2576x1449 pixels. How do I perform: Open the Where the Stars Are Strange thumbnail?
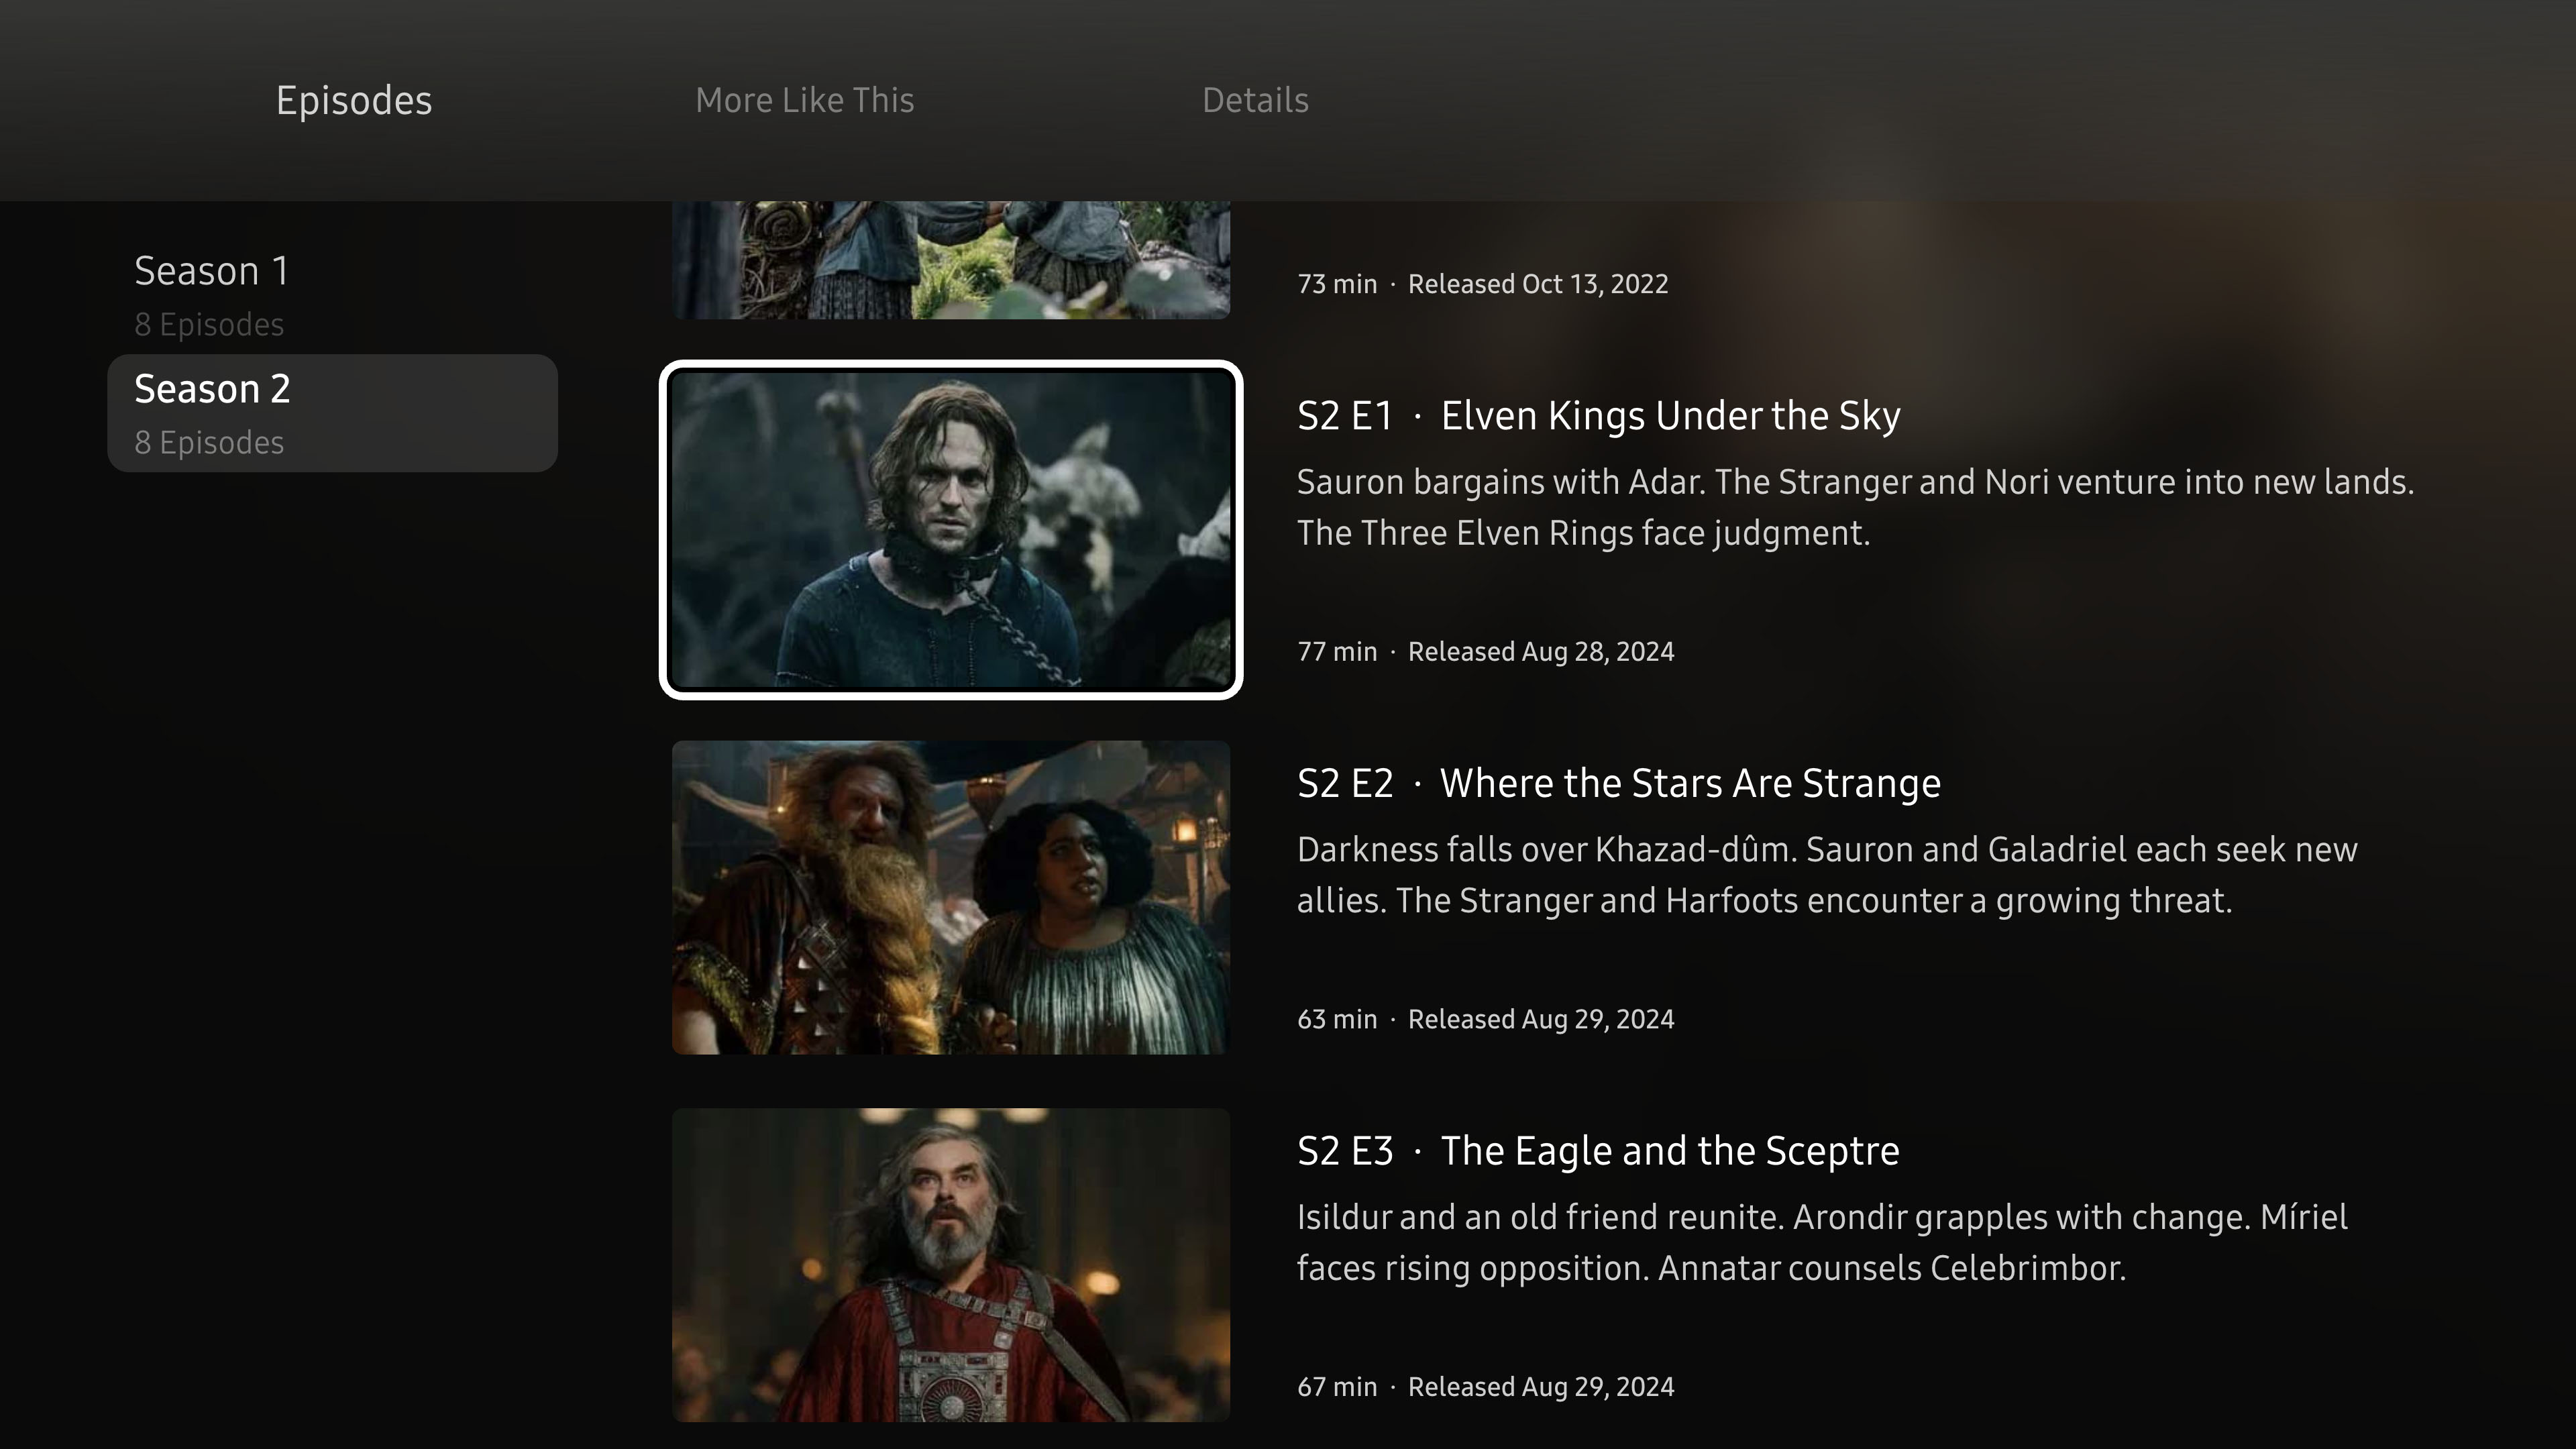(x=951, y=897)
